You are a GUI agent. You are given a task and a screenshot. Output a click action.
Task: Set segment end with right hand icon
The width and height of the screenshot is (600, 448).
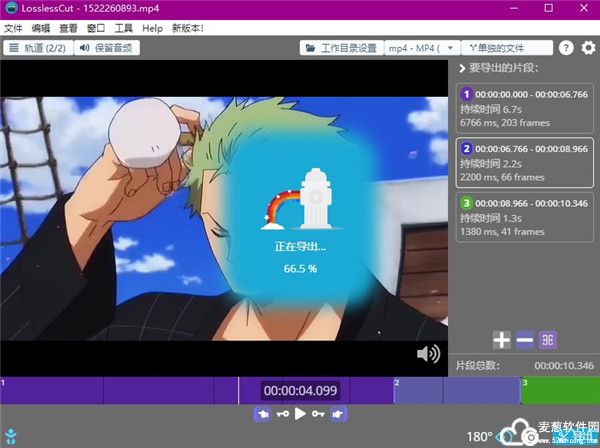click(x=338, y=414)
